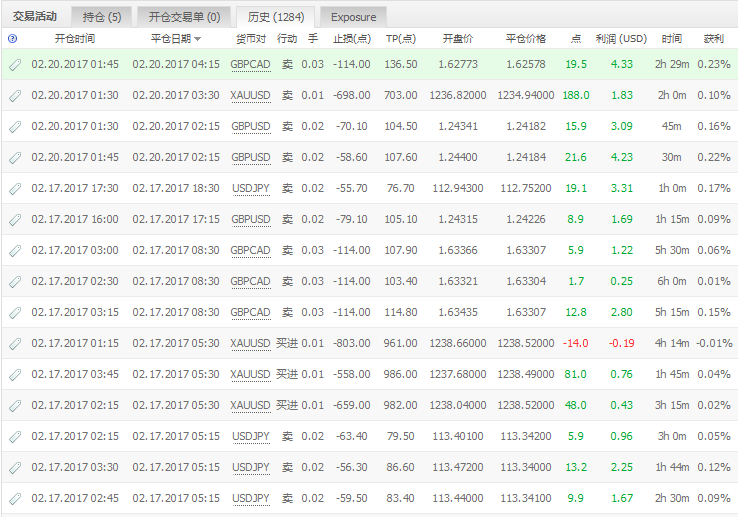The image size is (738, 517).
Task: Open XAUUSD link in the 1237.68000 row
Action: (250, 375)
